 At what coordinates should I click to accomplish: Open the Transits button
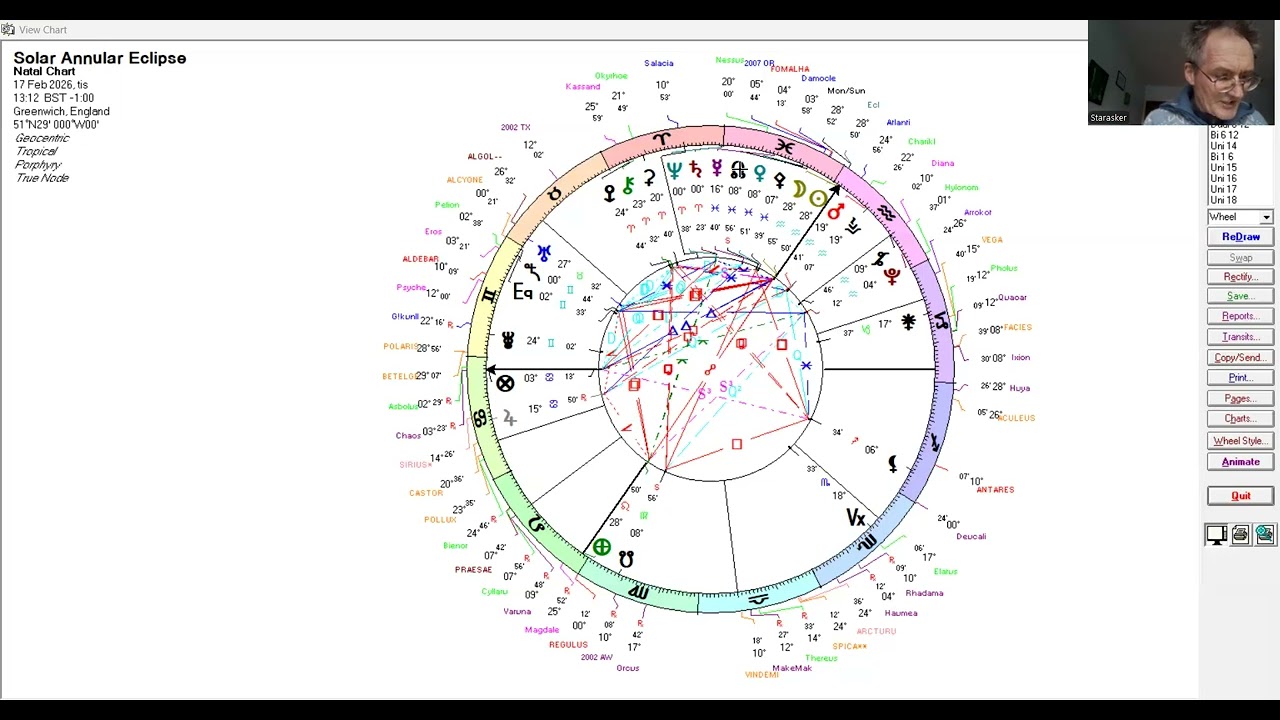[1240, 337]
